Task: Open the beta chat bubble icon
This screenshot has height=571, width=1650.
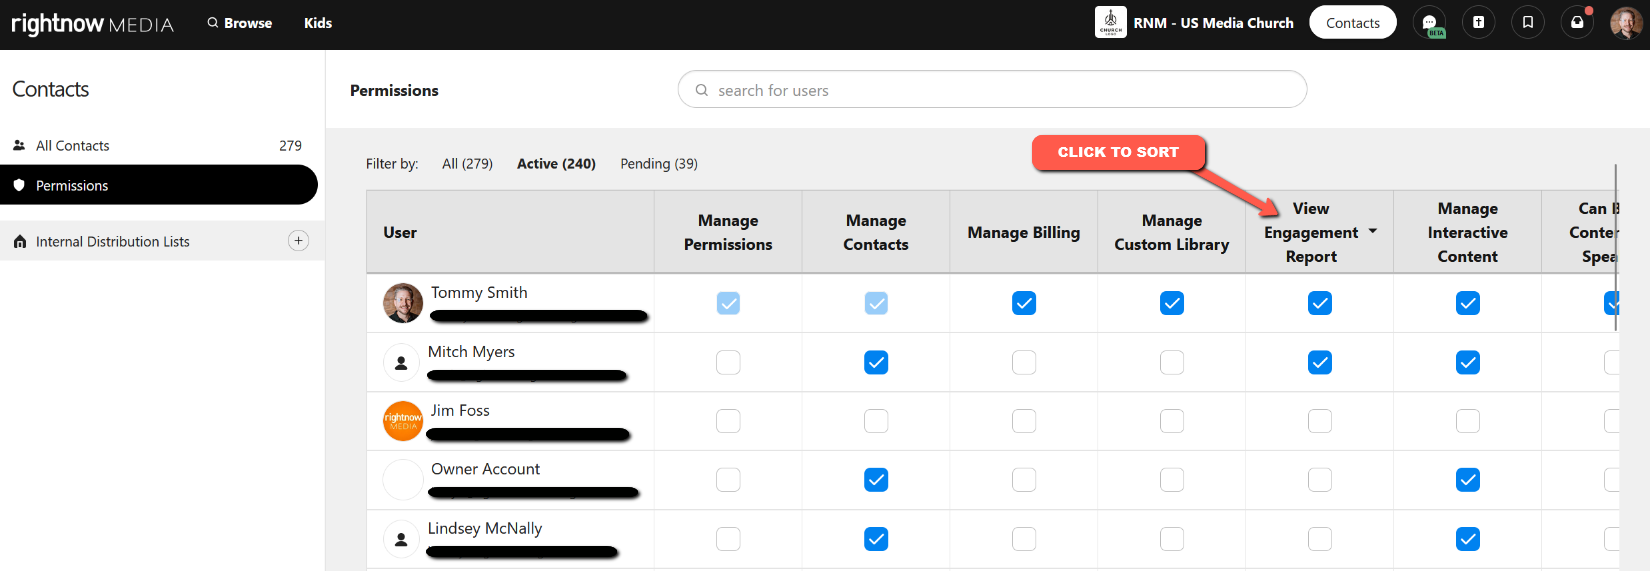Action: 1429,22
